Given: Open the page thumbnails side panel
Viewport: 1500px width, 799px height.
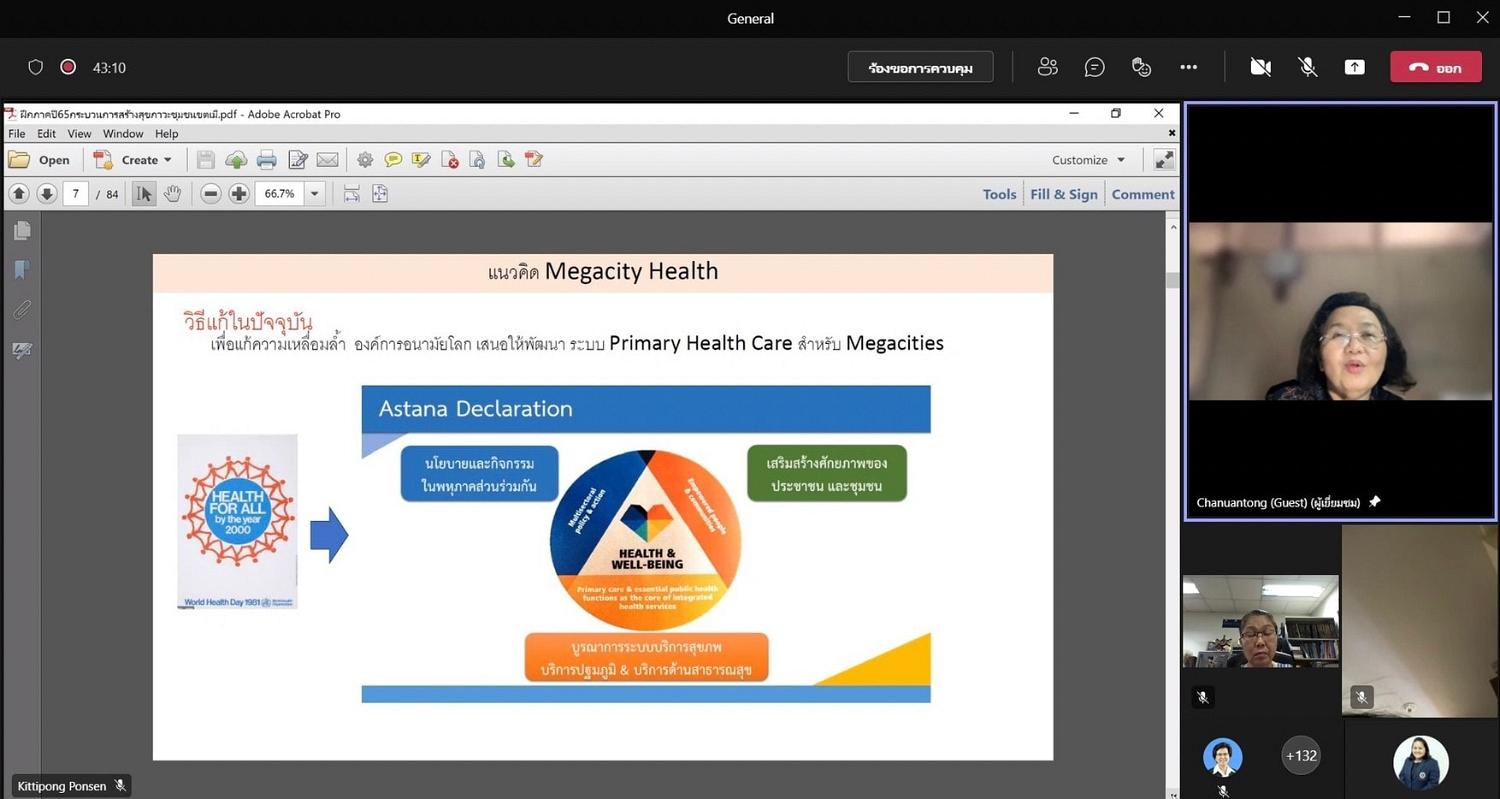Looking at the screenshot, I should tap(22, 231).
